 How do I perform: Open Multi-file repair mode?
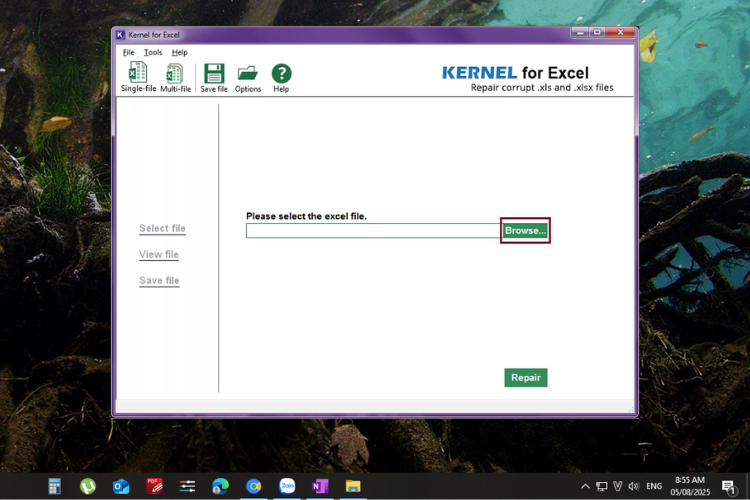[x=175, y=77]
